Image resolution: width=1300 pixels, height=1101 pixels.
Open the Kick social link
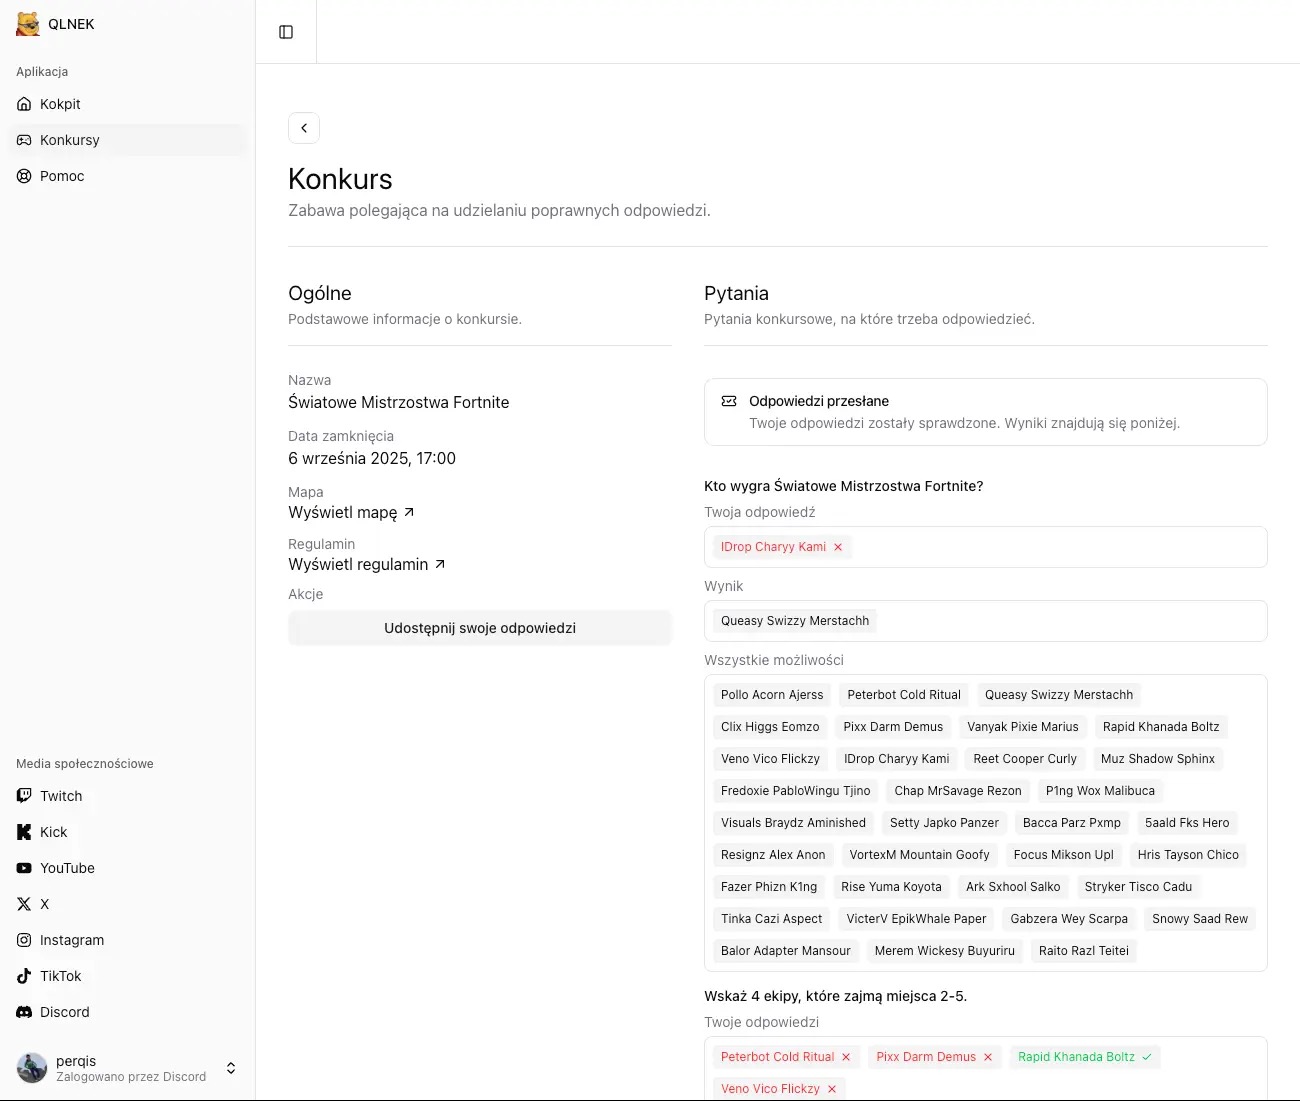(53, 832)
